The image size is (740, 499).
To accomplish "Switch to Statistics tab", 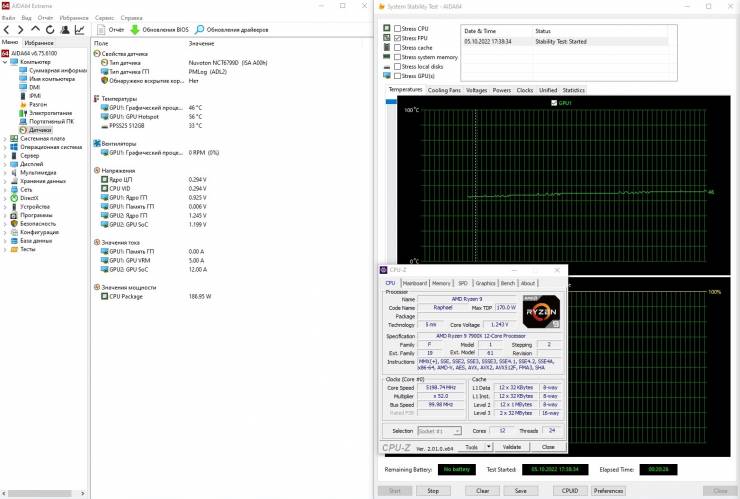I will click(x=573, y=90).
